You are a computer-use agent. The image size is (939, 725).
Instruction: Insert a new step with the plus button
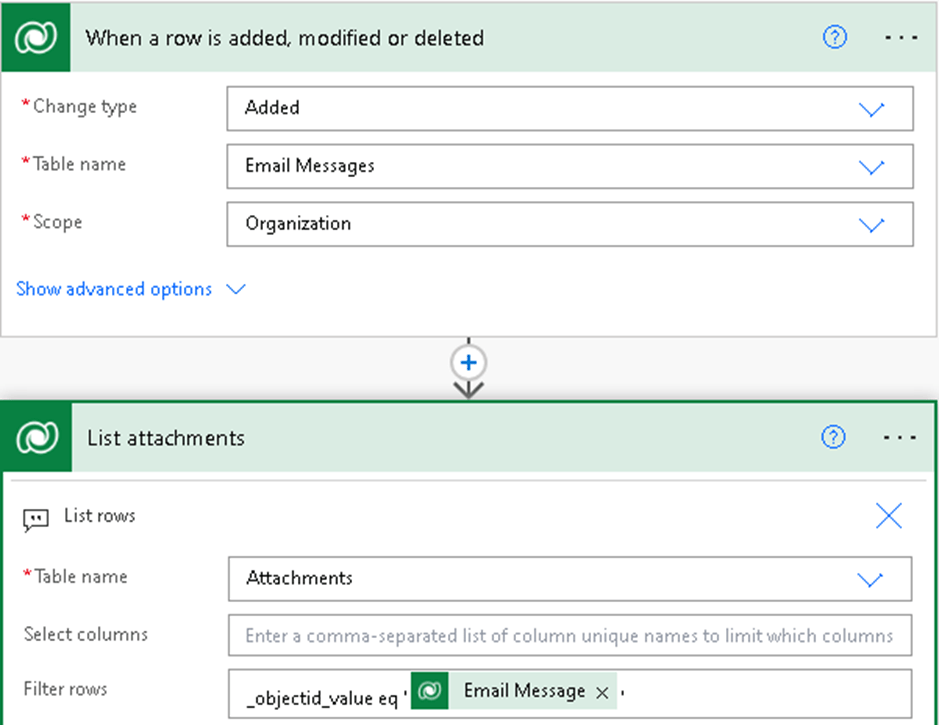pos(469,363)
